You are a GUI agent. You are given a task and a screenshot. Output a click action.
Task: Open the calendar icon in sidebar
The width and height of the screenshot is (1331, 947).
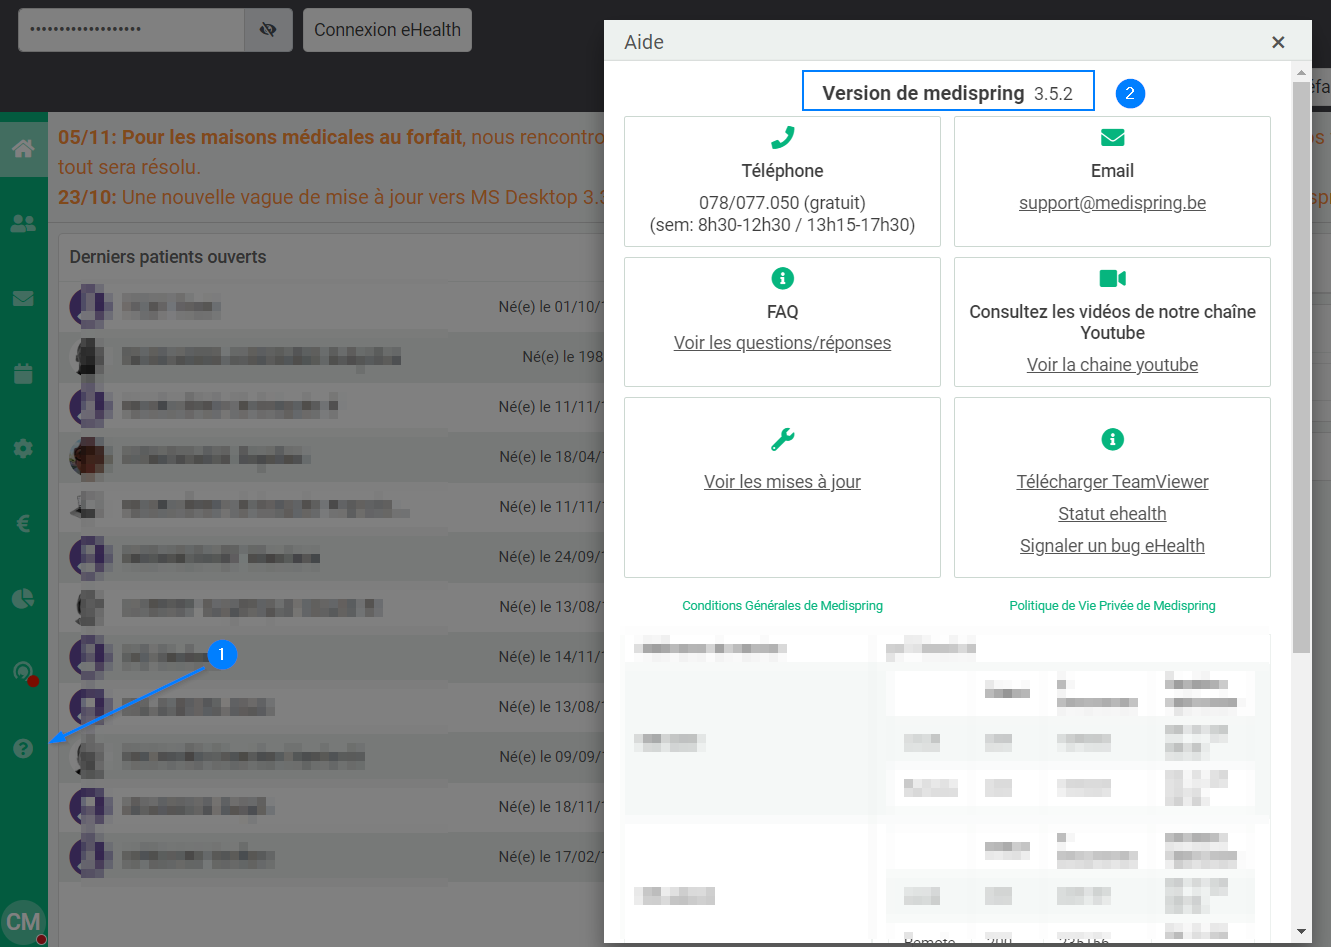pos(23,374)
